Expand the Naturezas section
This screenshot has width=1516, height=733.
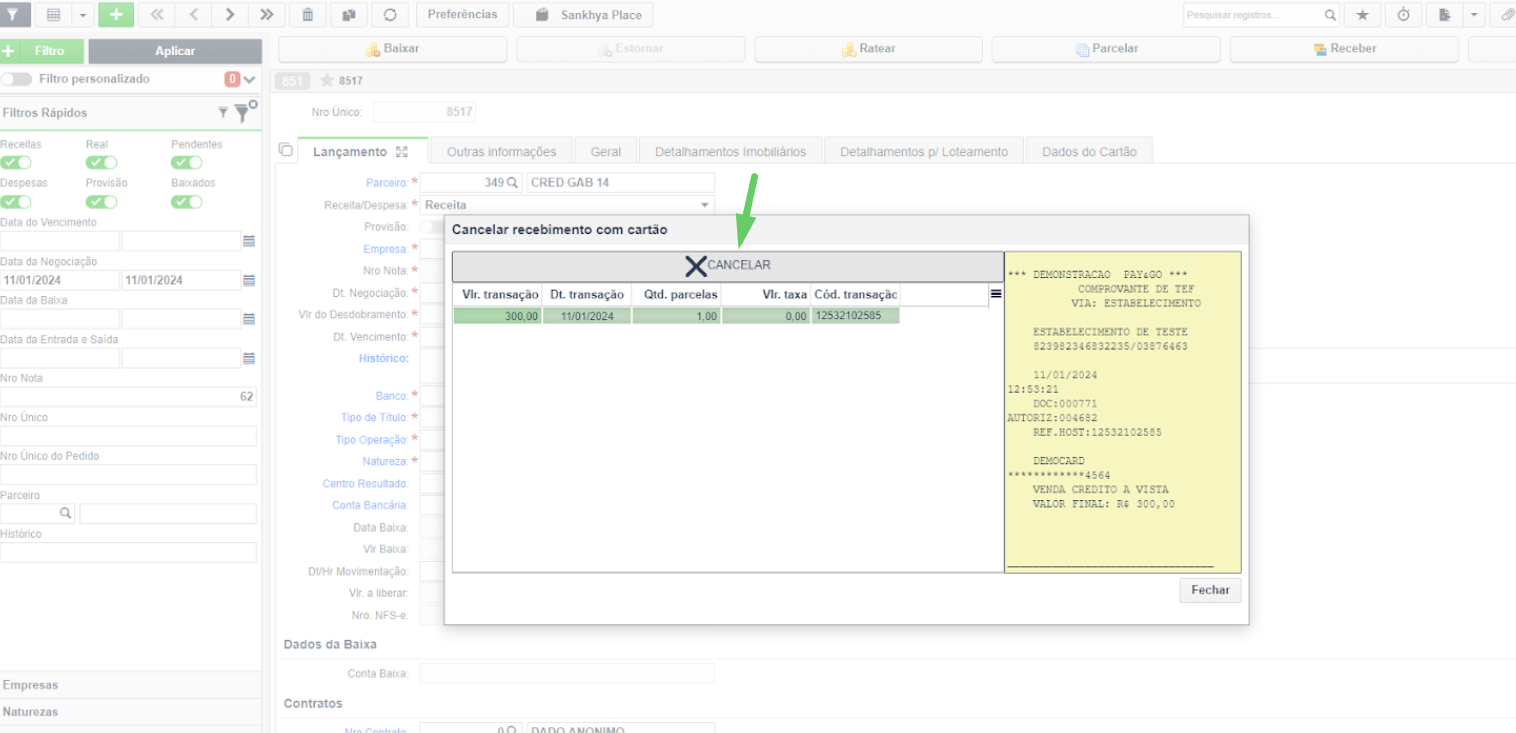(x=131, y=712)
